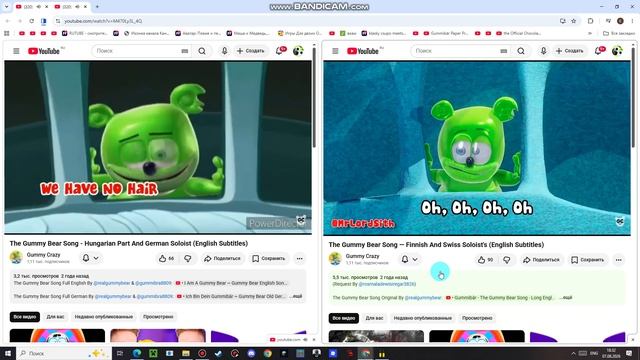640x360 pixels.
Task: Show hidden system tray icons
Action: [x=573, y=353]
